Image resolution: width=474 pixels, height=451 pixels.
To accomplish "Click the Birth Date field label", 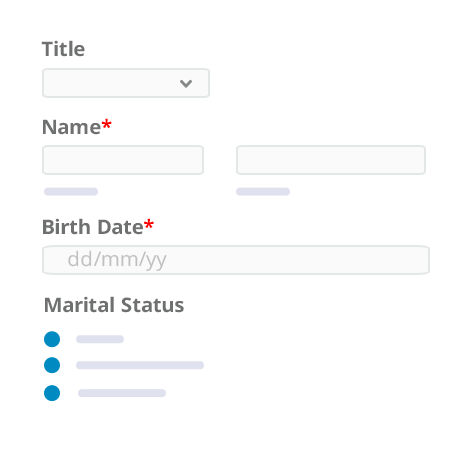I will click(x=93, y=227).
